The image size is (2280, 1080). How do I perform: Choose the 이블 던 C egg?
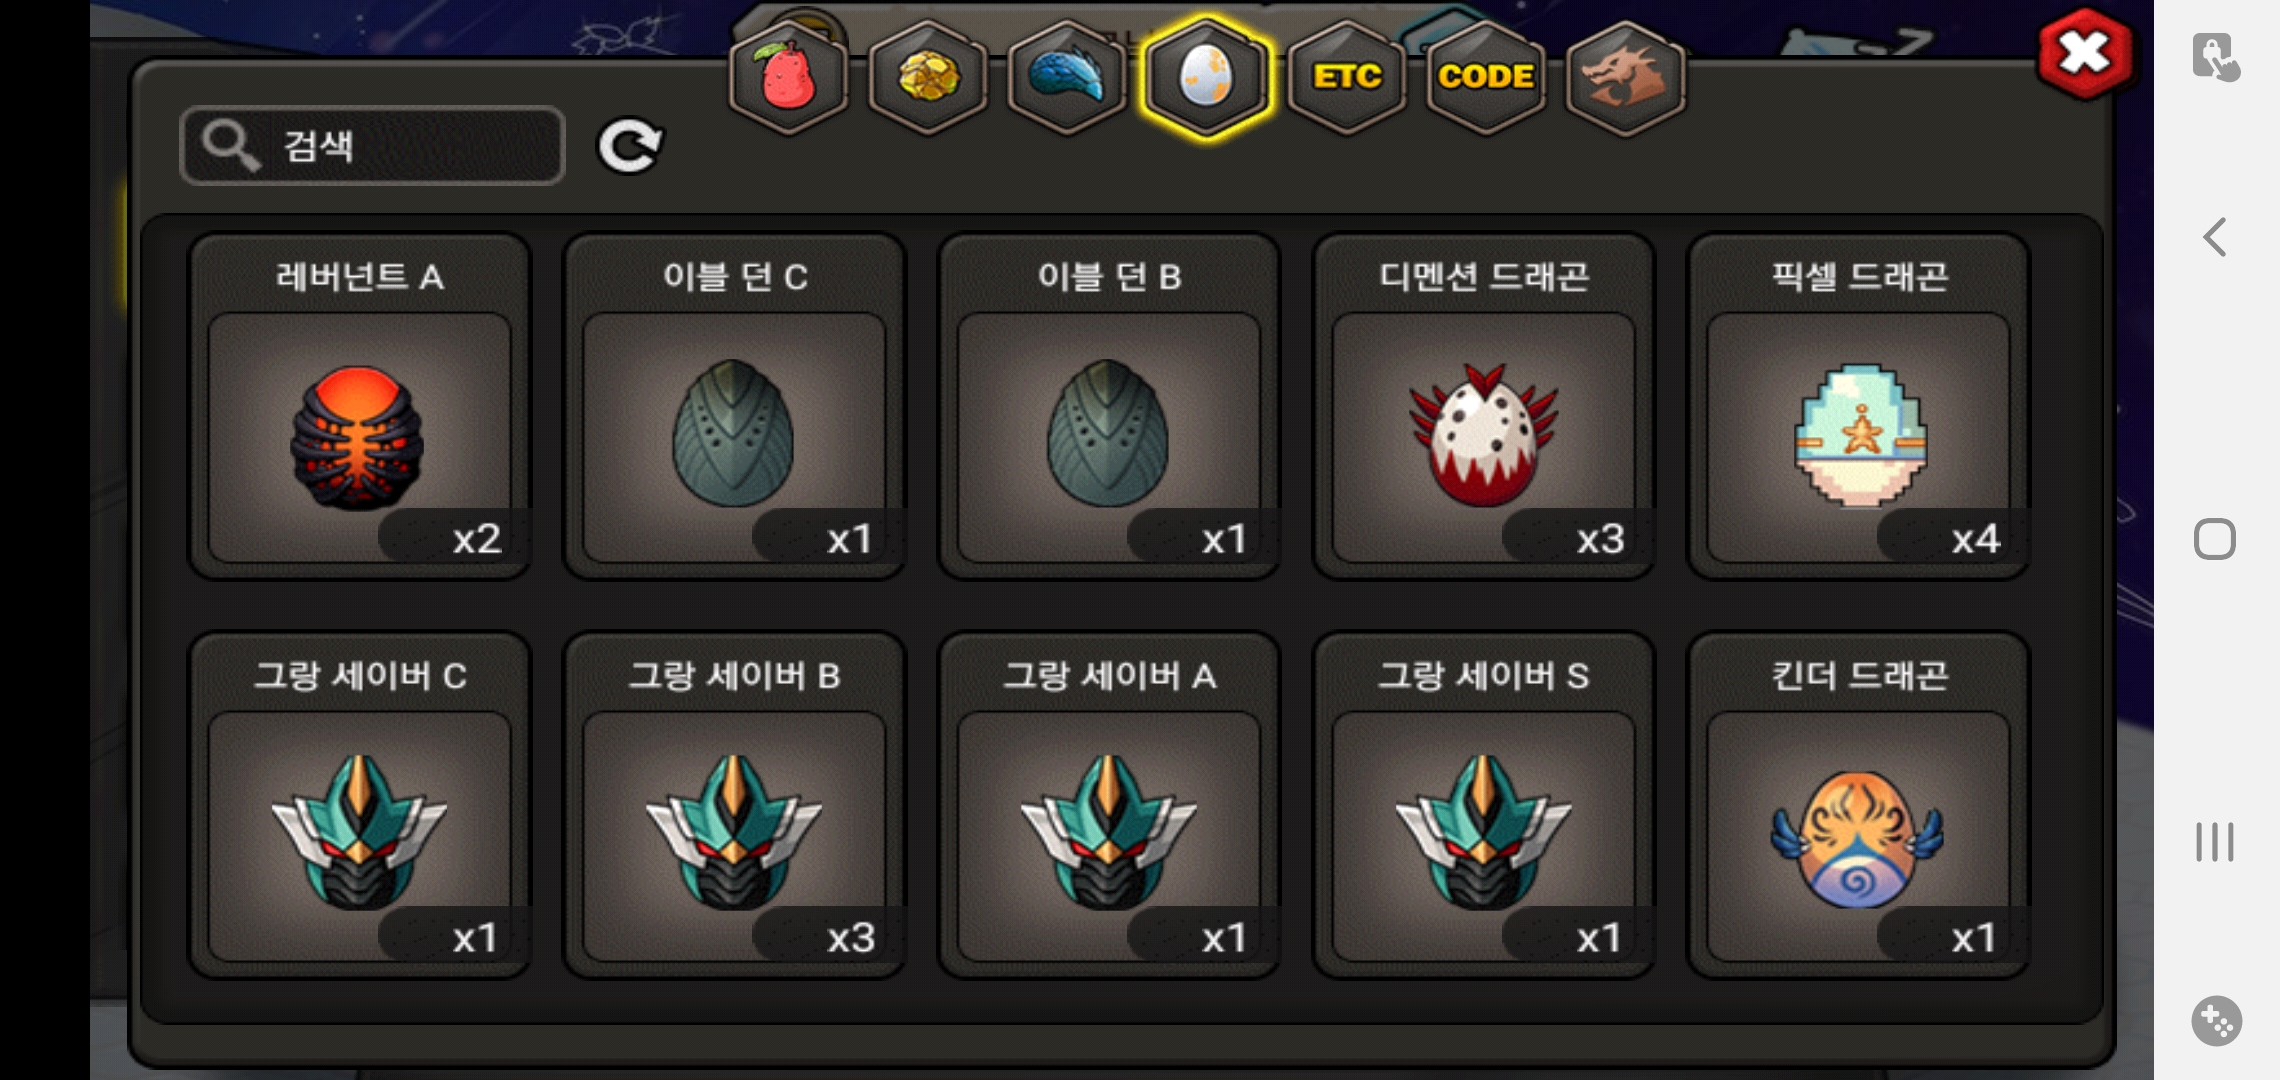click(734, 406)
